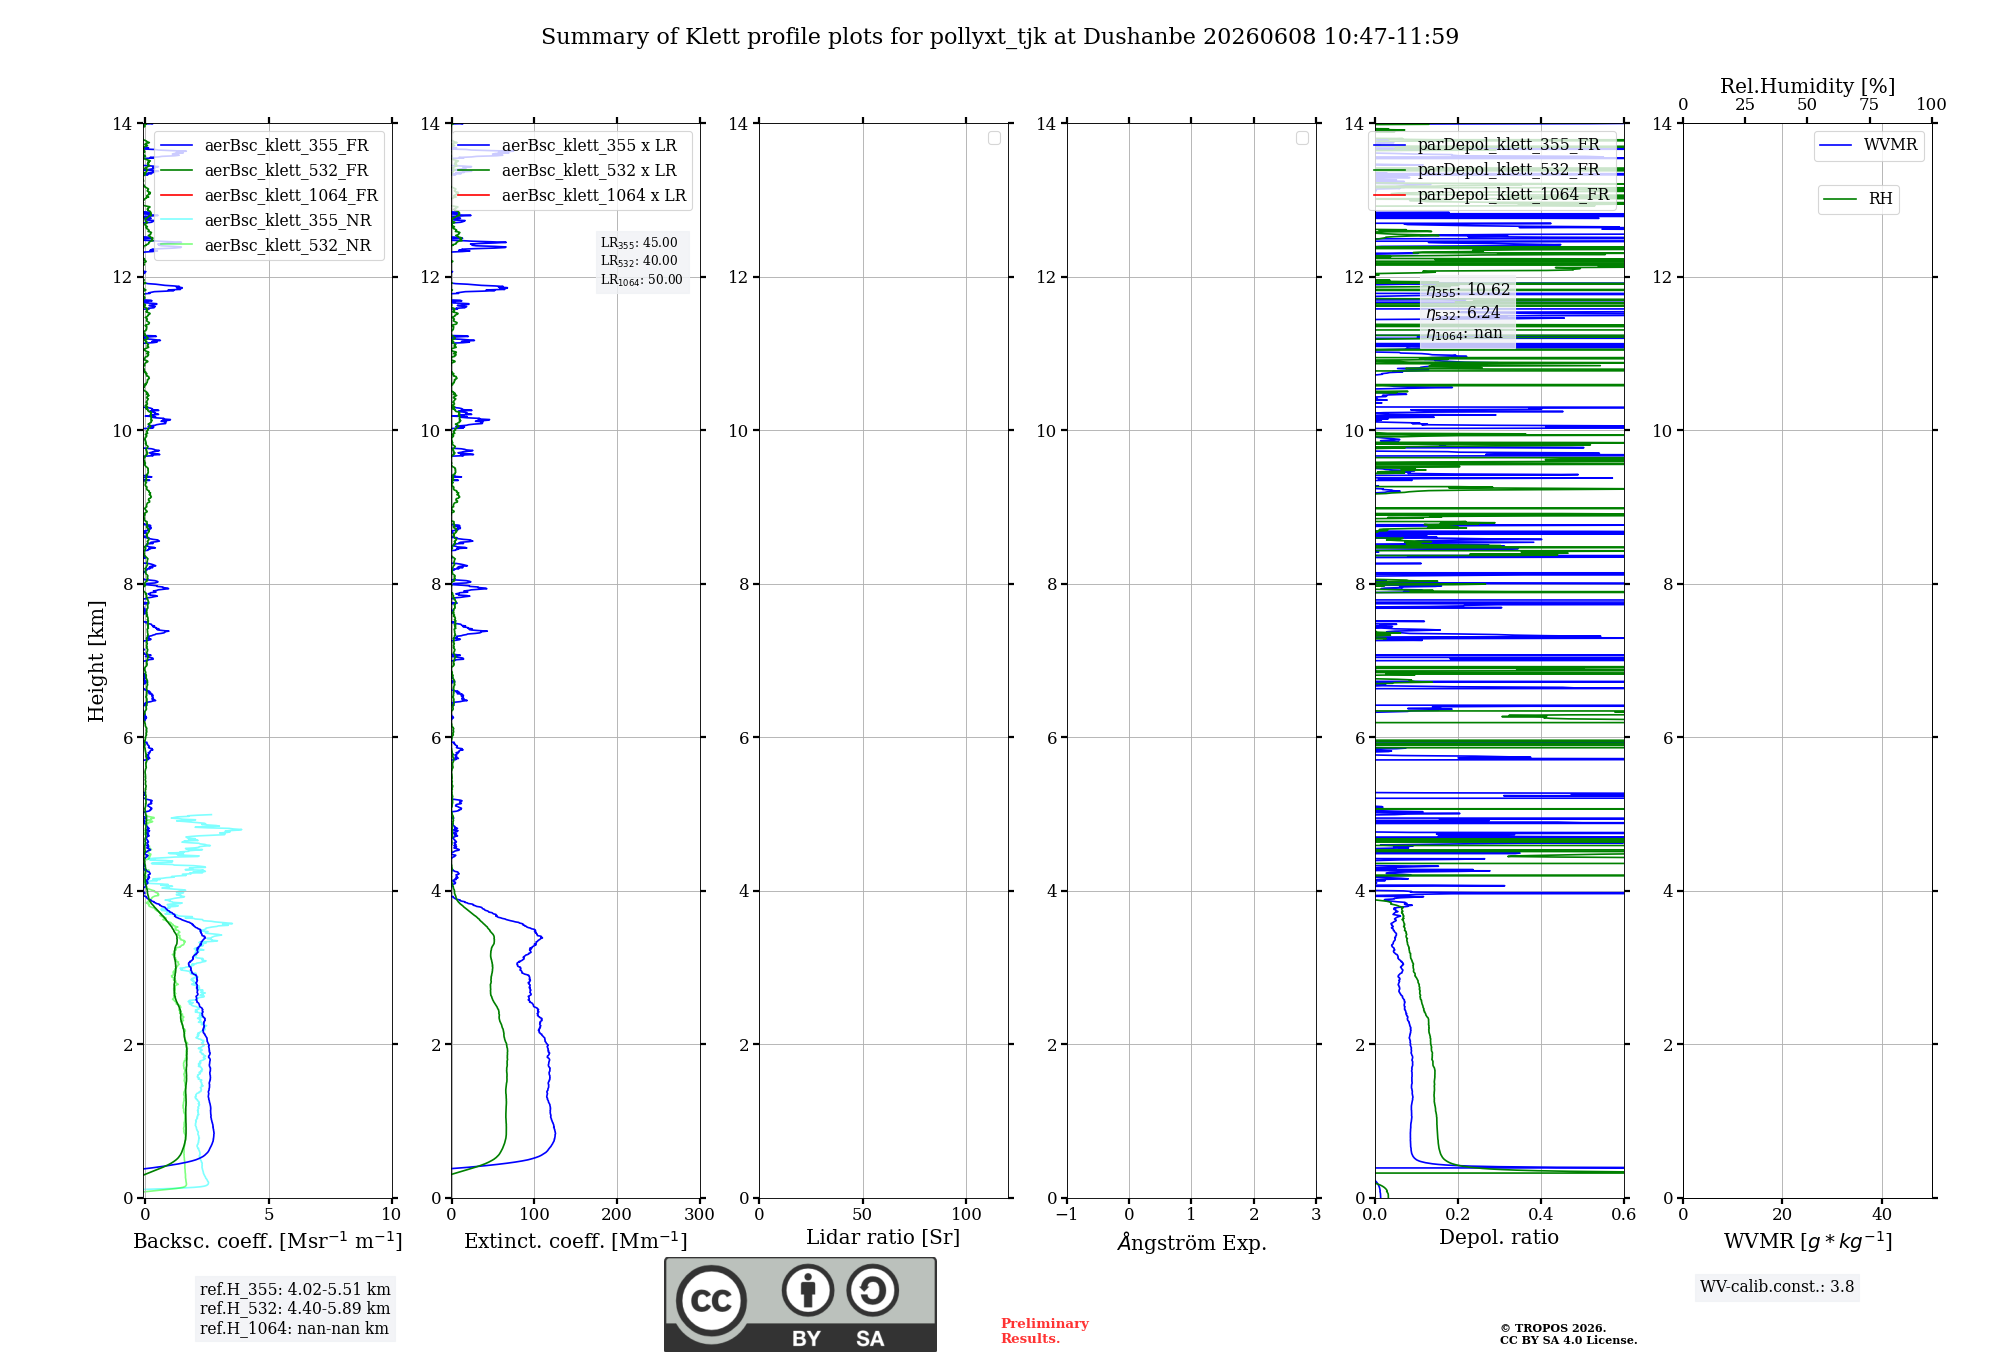Click the LR532: 40.00 annotation

coord(639,261)
